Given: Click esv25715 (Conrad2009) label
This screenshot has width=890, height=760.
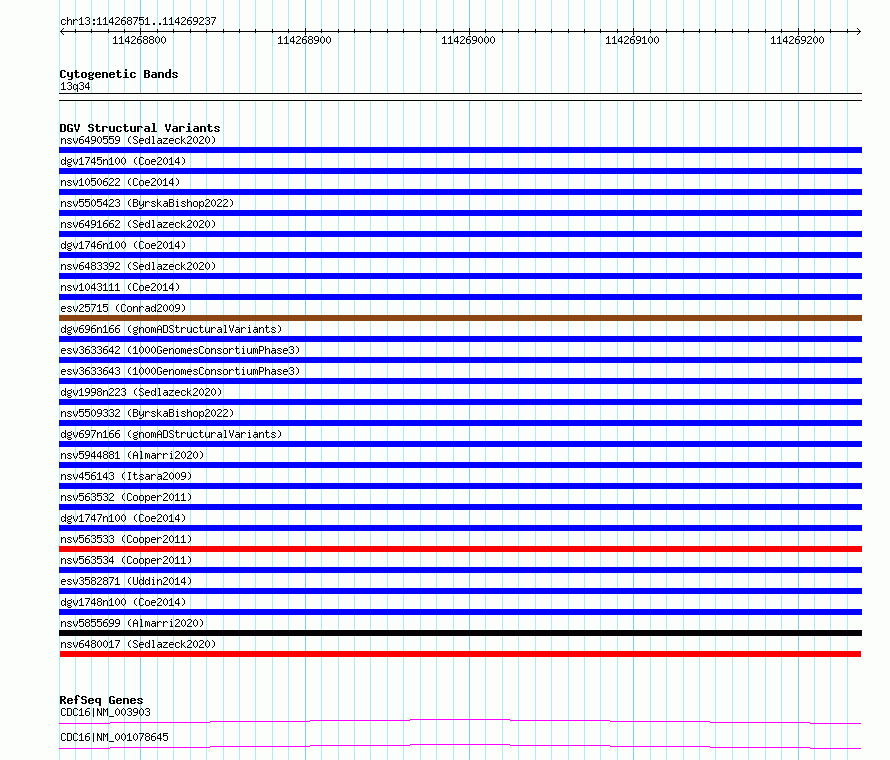Looking at the screenshot, I should point(123,308).
